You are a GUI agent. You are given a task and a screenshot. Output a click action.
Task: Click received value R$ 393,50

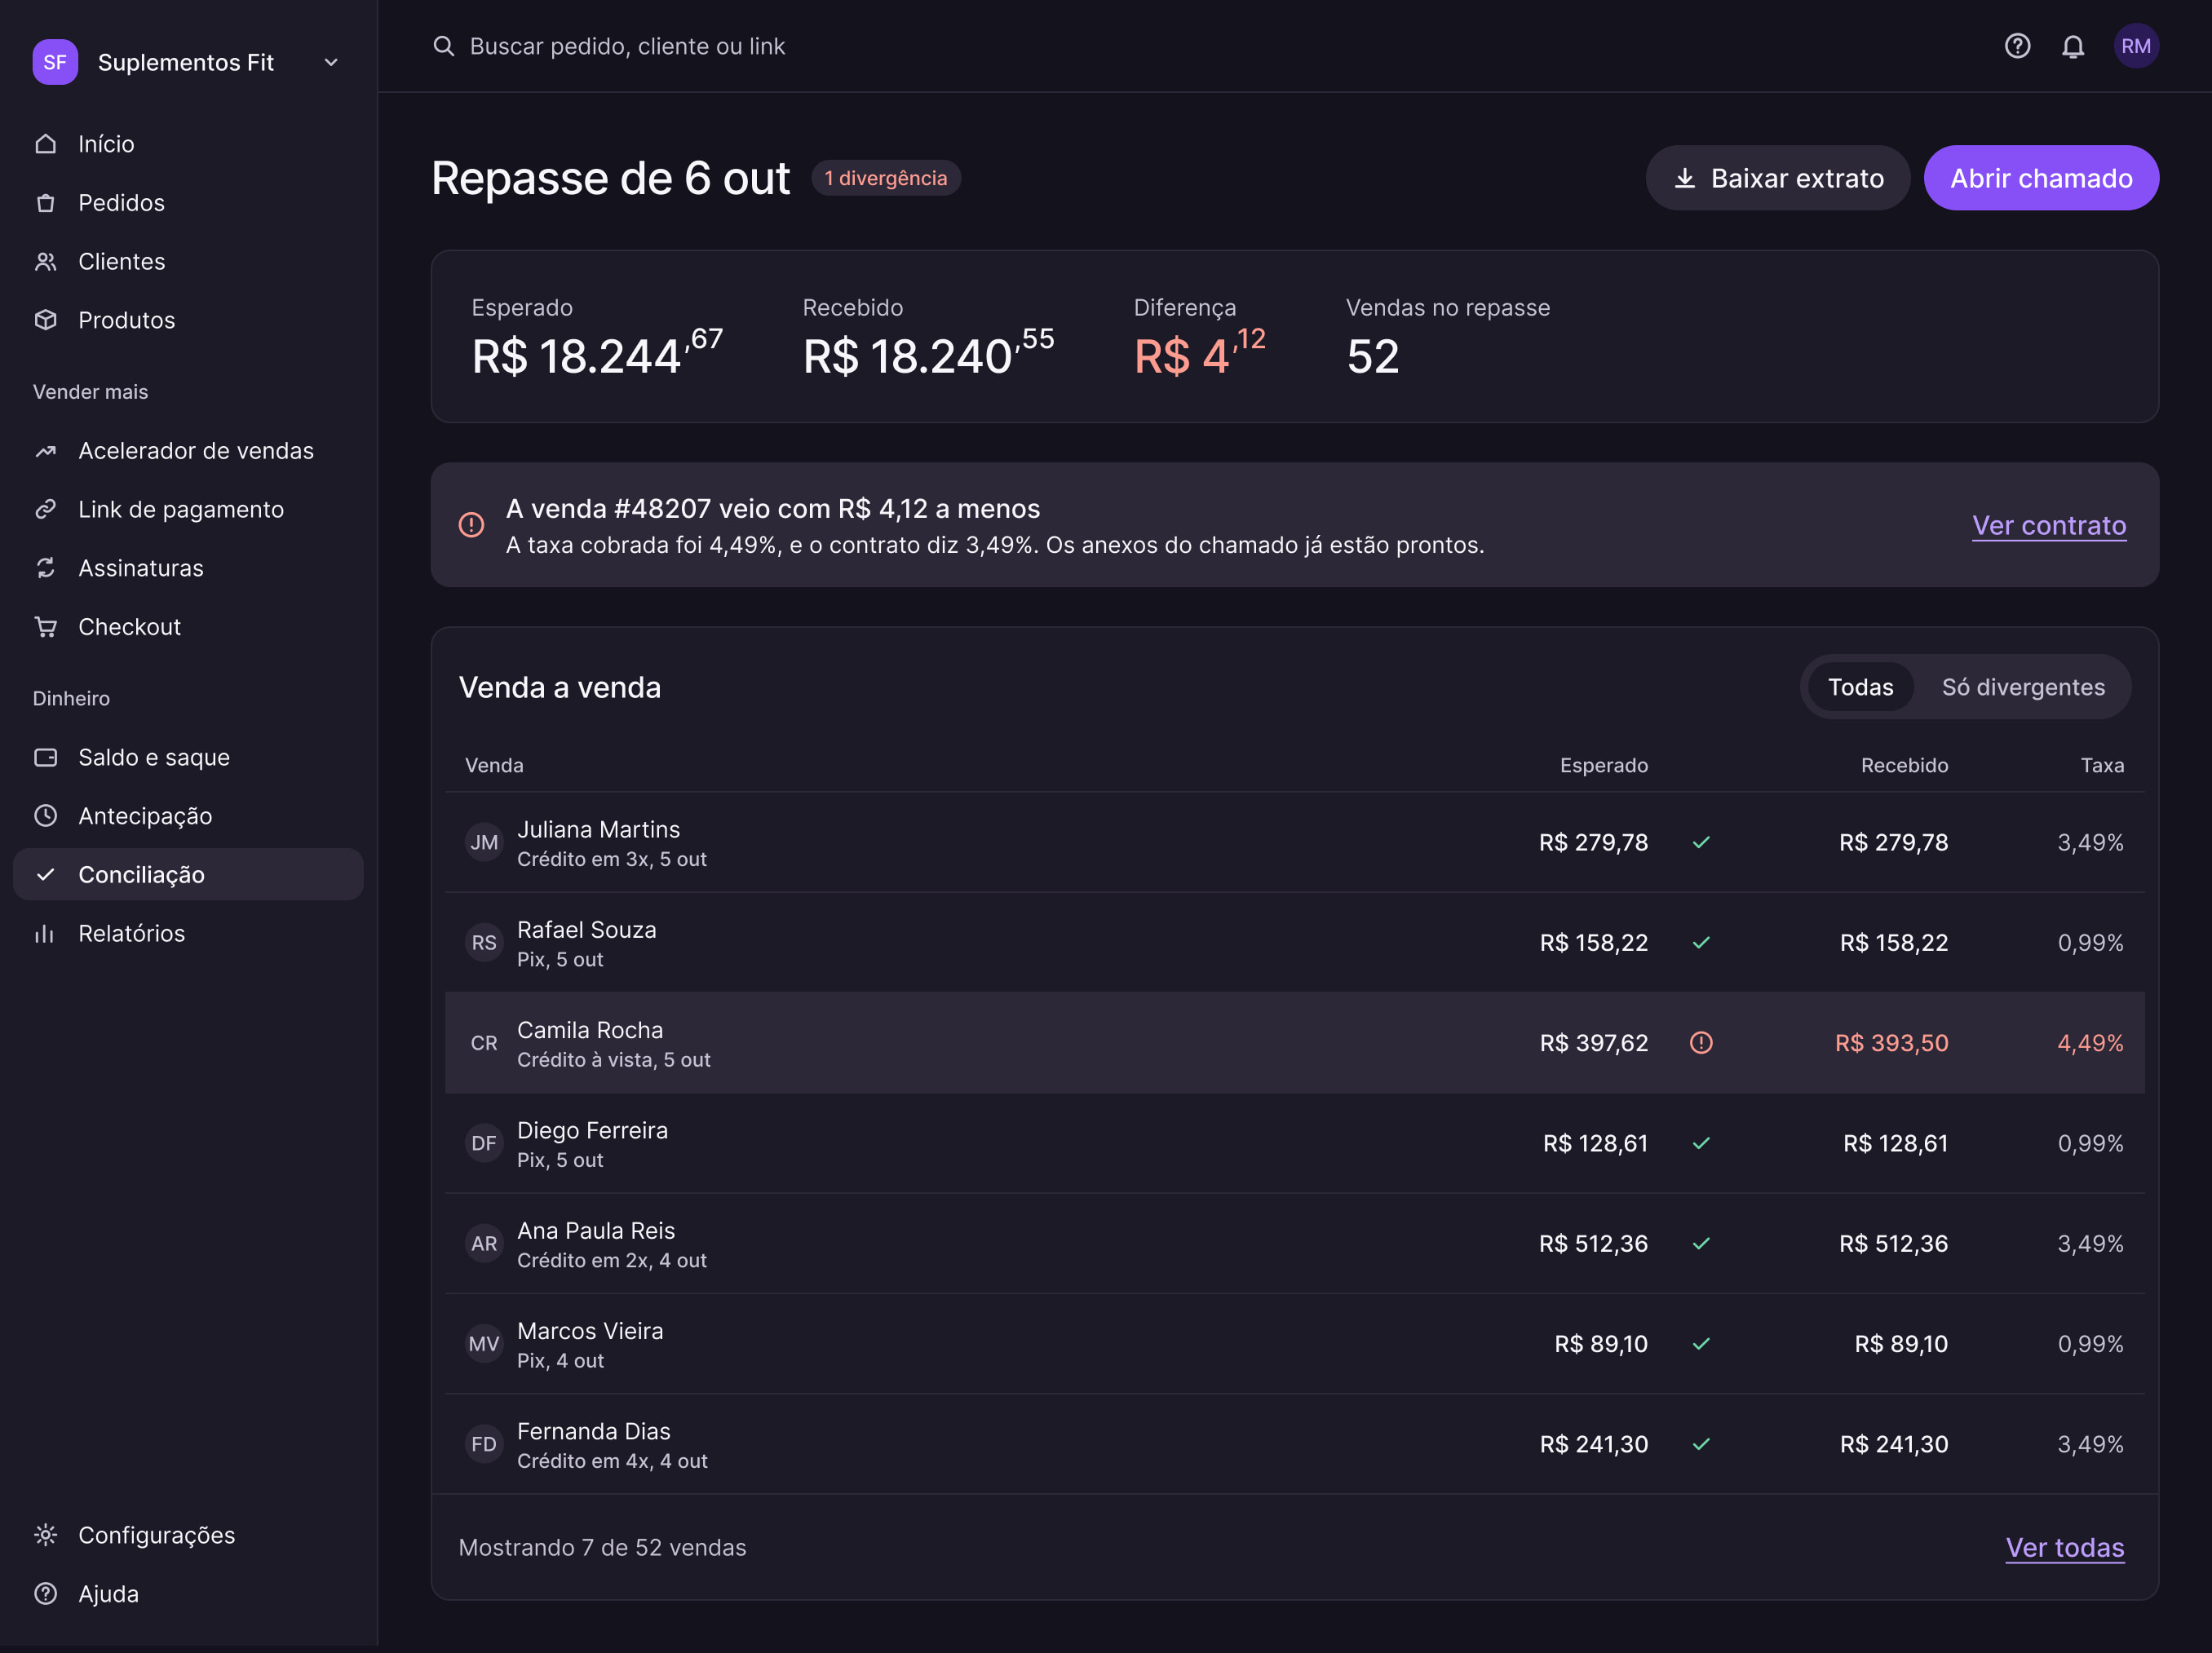(1891, 1043)
